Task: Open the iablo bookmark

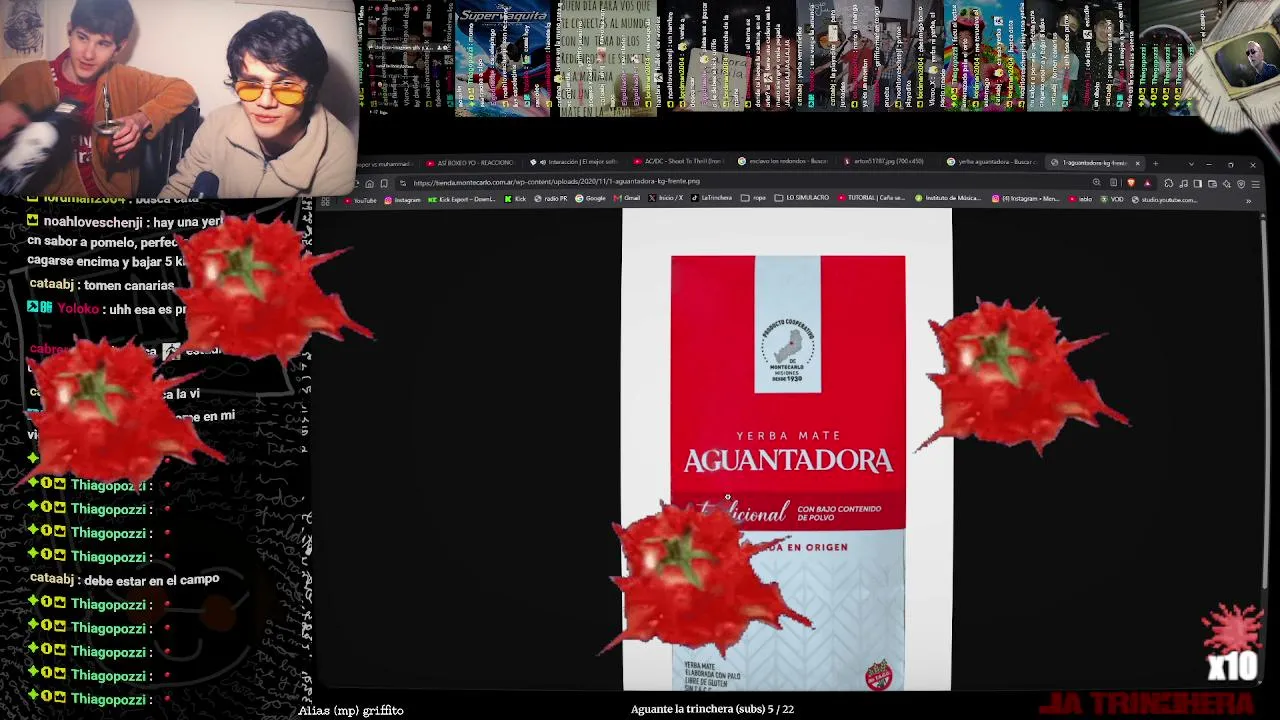Action: [1081, 200]
